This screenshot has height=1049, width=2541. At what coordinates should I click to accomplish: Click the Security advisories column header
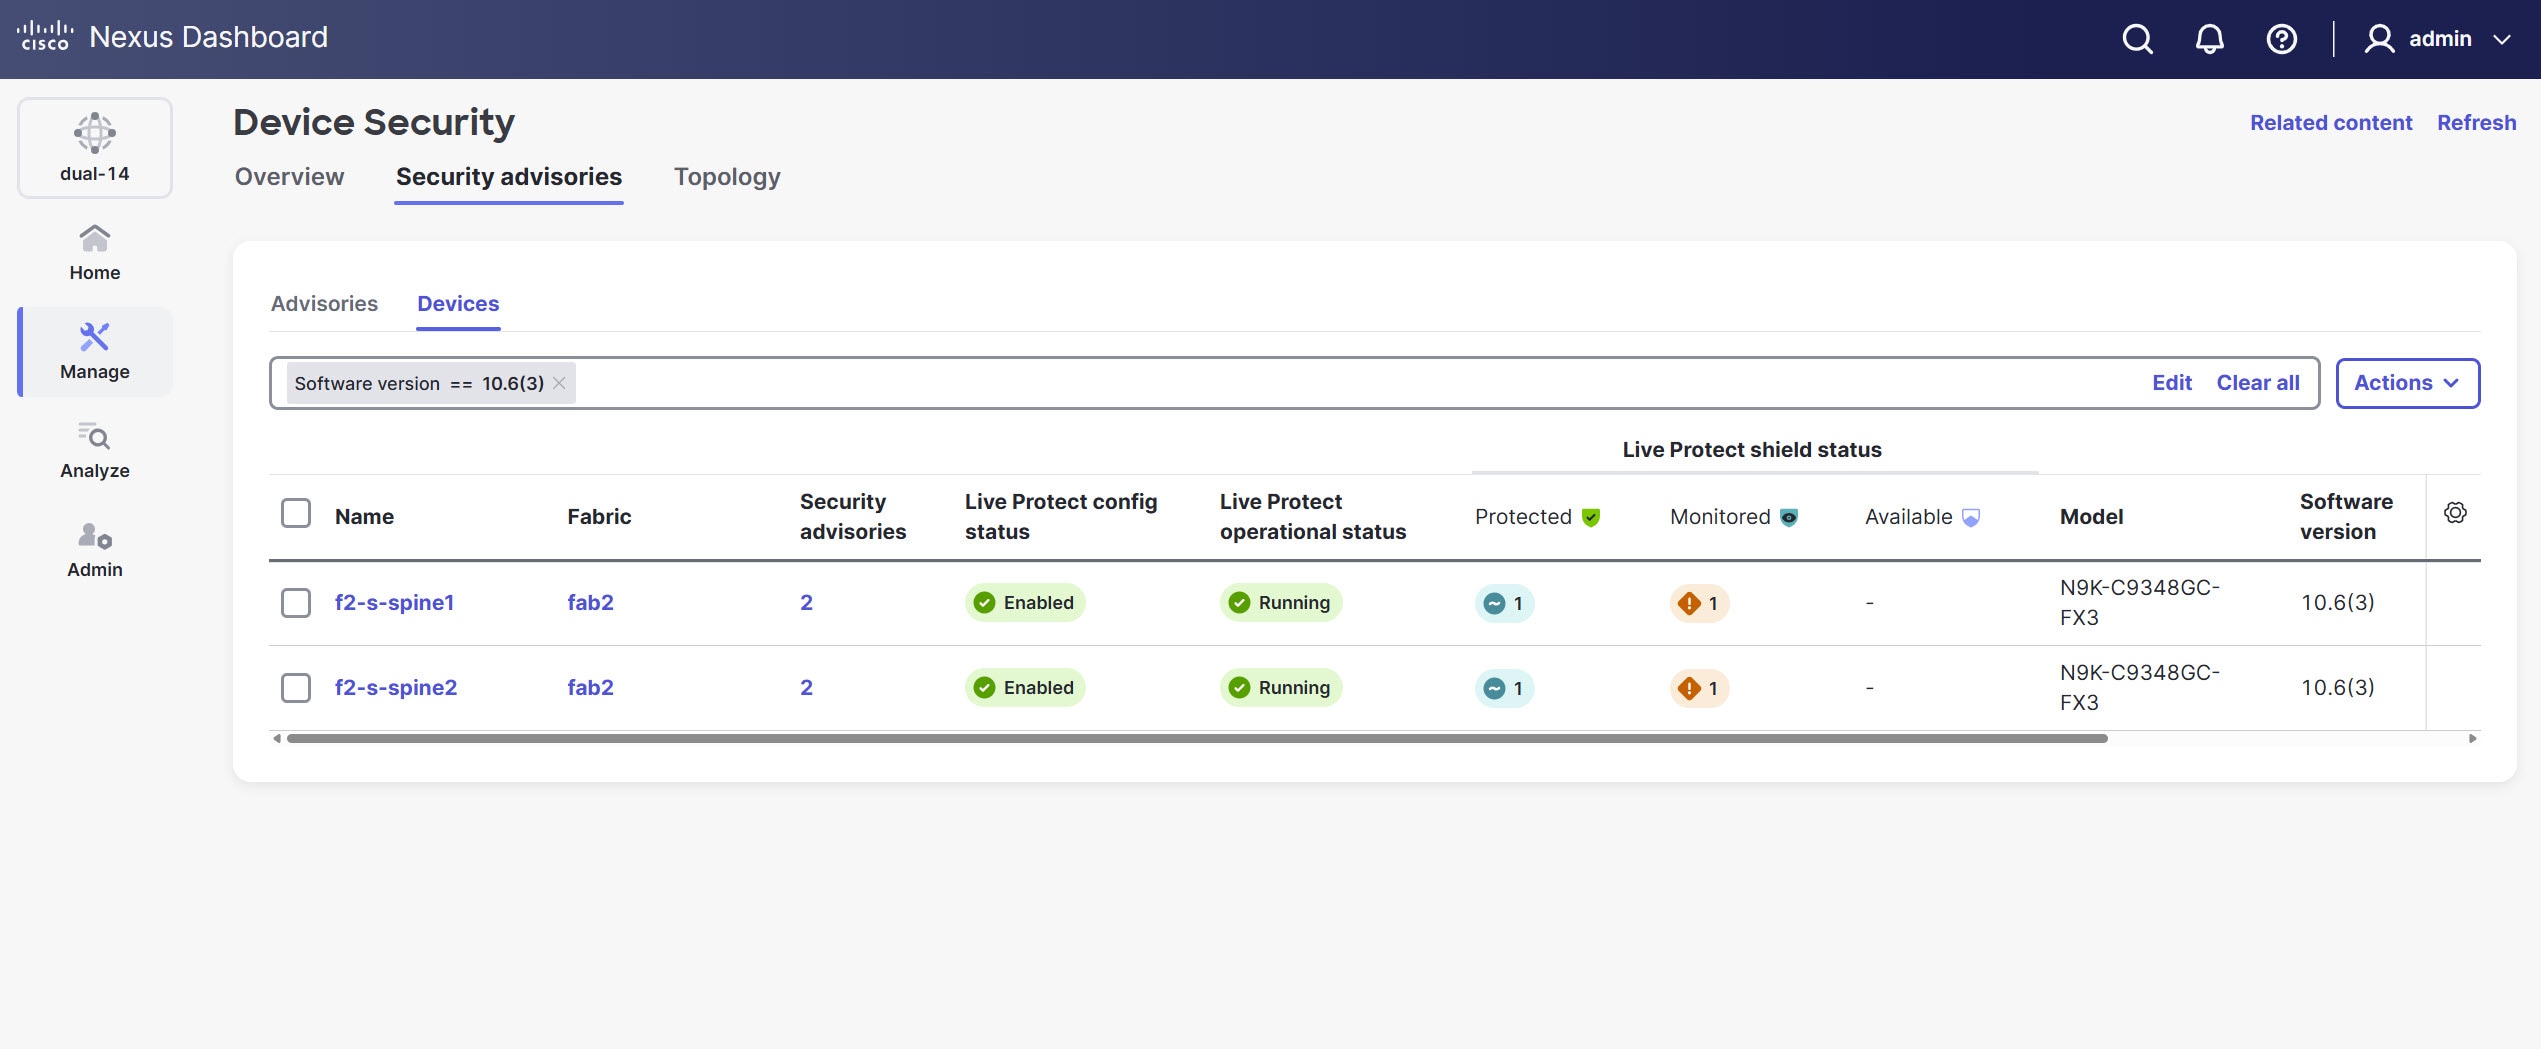(x=853, y=516)
